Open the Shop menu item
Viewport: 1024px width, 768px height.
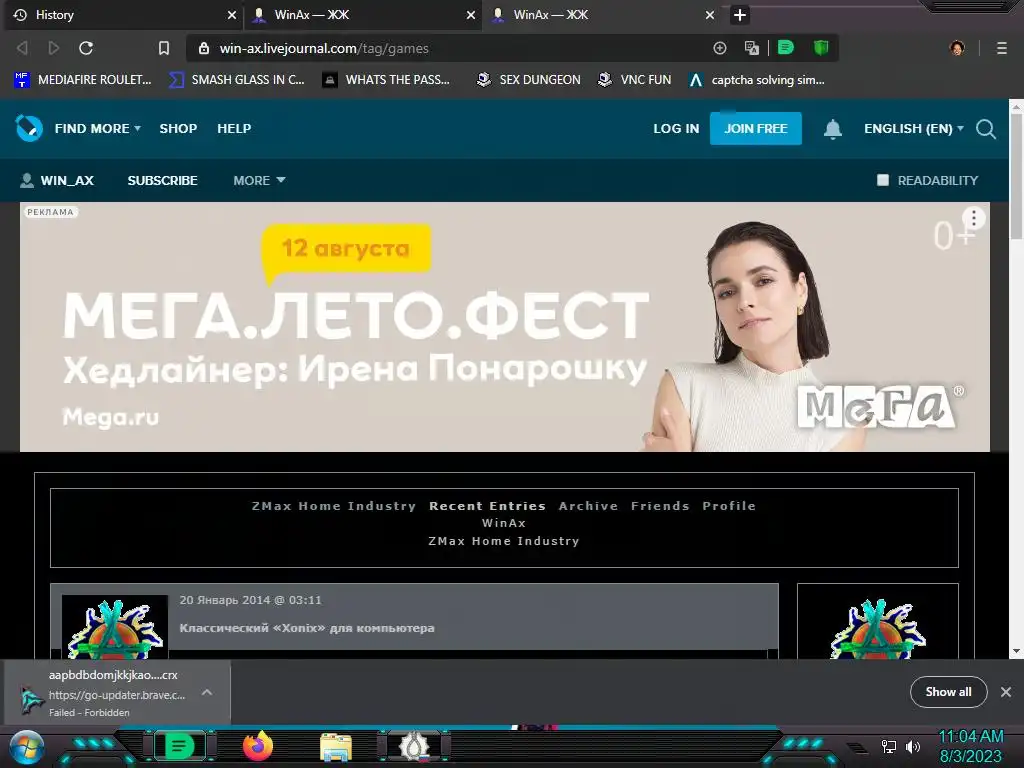pos(178,129)
